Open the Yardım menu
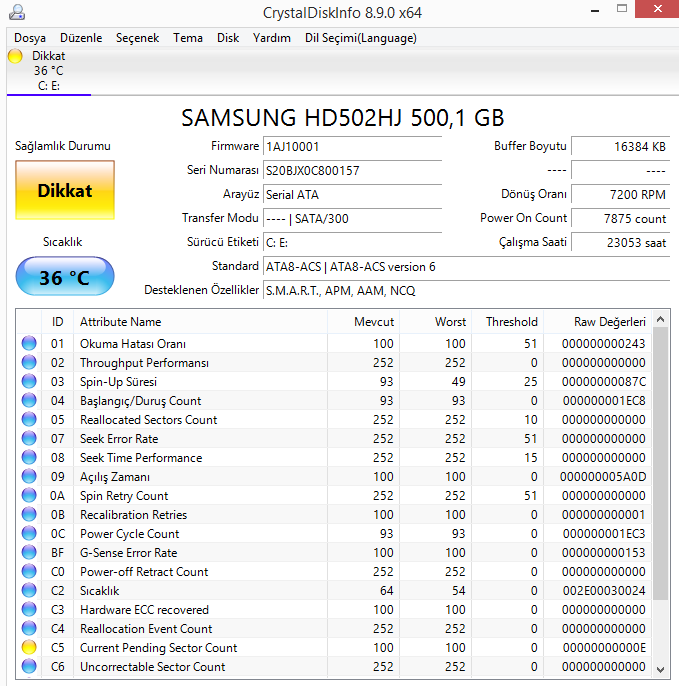679x686 pixels. coord(271,38)
